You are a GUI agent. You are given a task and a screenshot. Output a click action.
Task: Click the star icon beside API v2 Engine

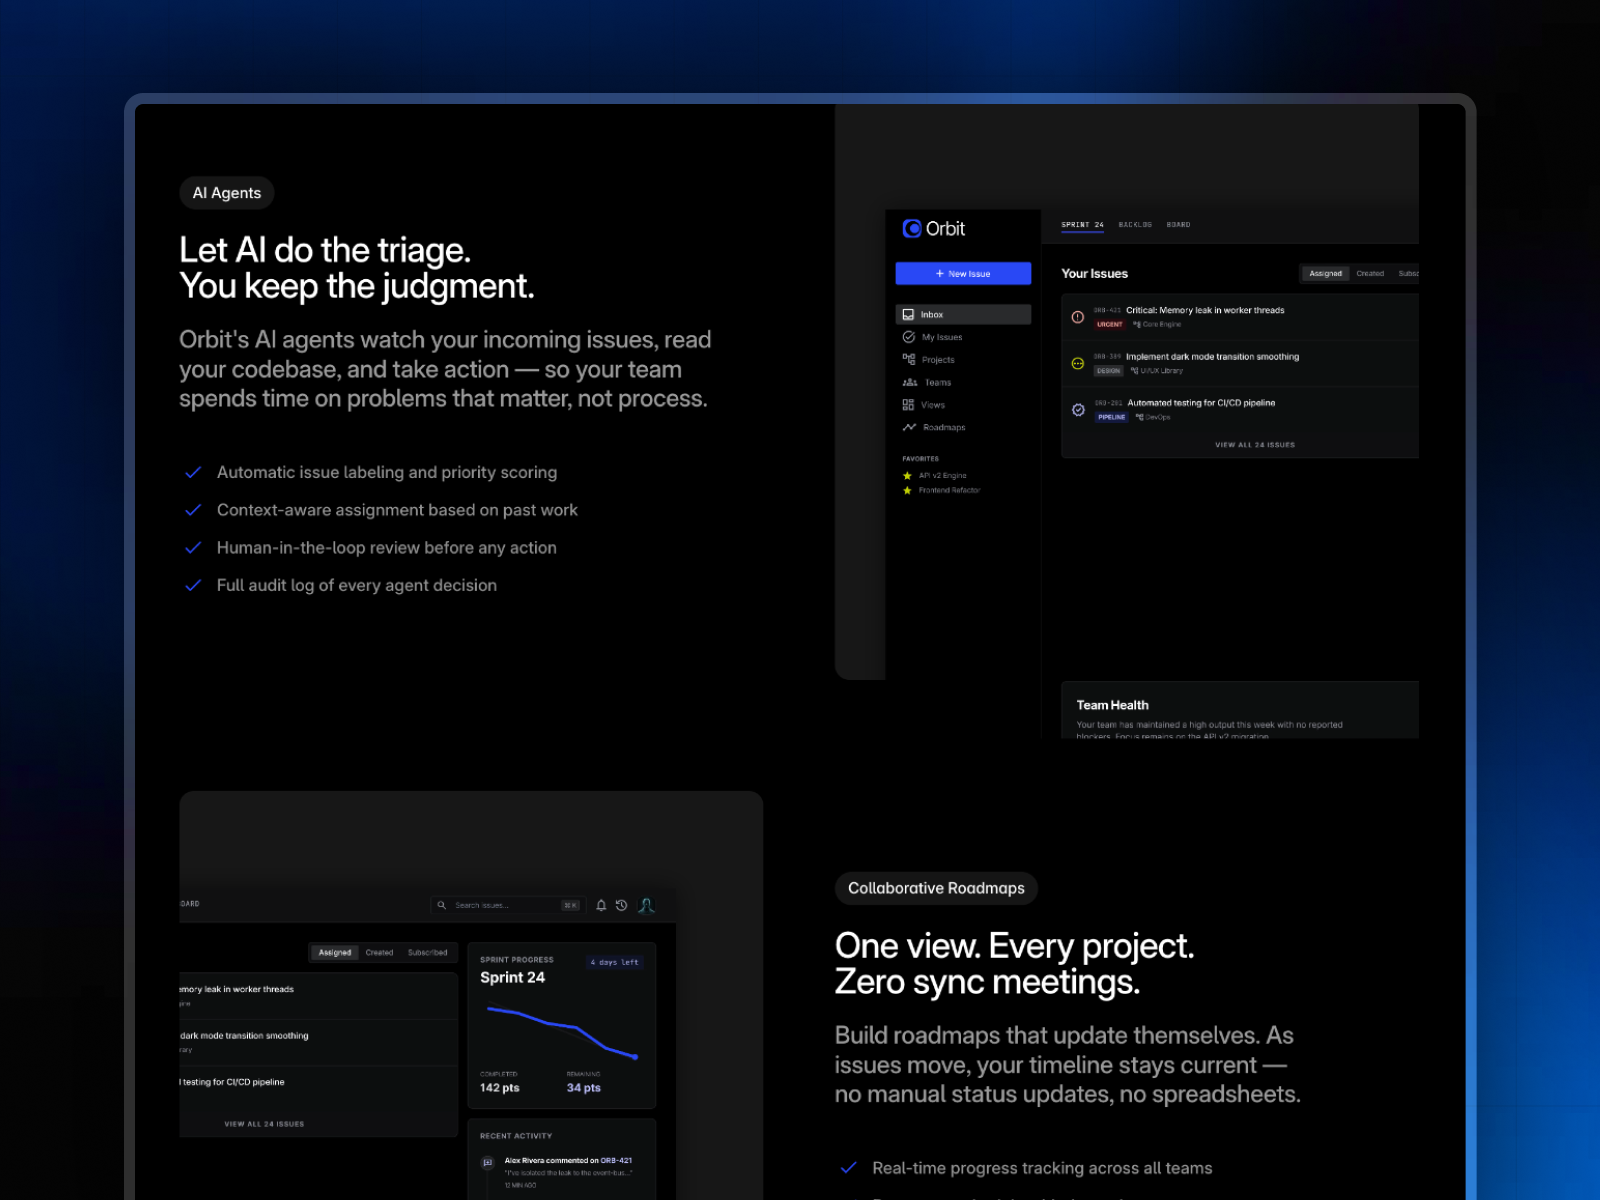coord(907,476)
